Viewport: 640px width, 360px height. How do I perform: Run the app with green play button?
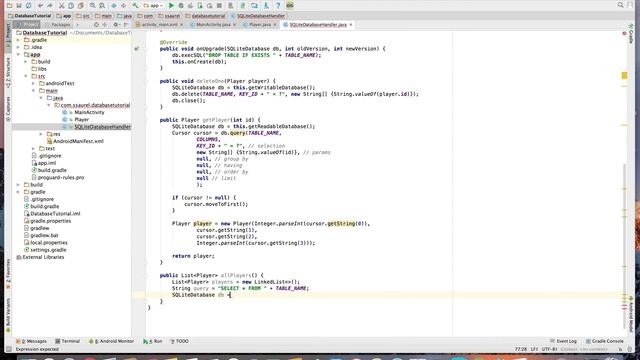[x=171, y=5]
